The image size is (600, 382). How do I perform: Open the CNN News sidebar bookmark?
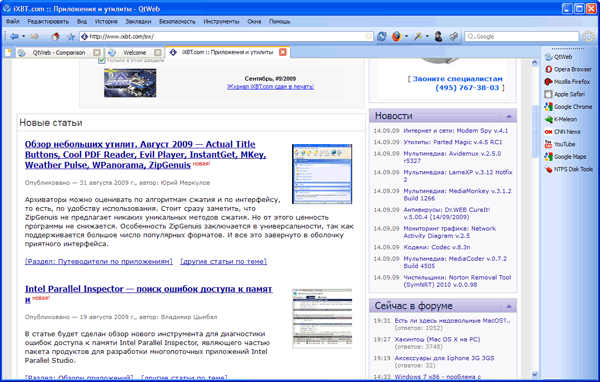(x=562, y=132)
